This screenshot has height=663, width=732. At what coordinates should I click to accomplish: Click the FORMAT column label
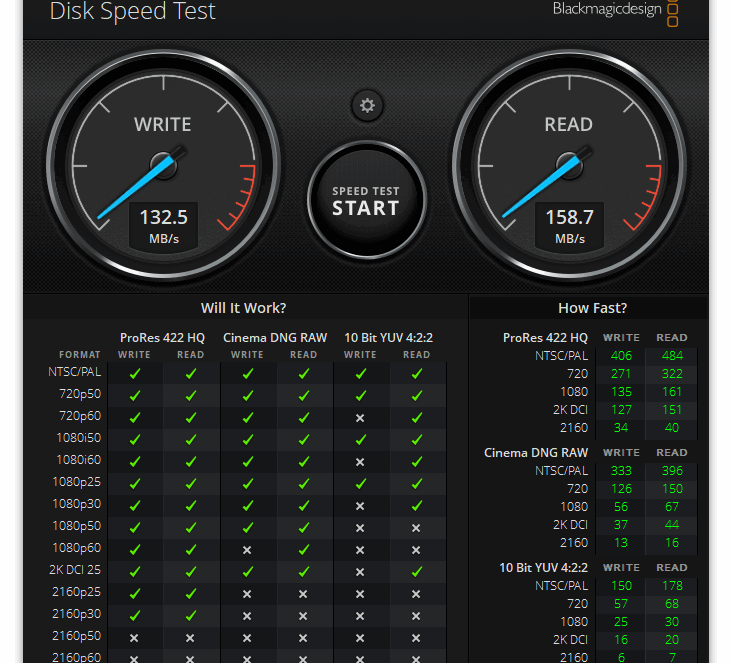[80, 355]
